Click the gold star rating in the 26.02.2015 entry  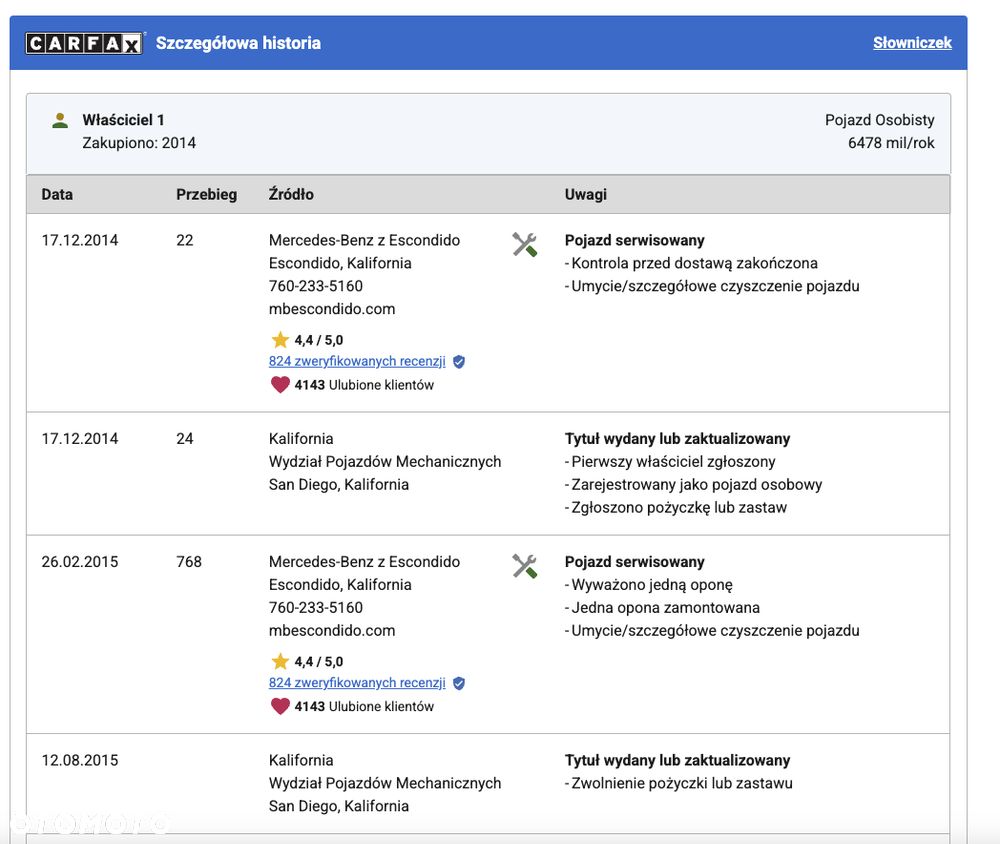pyautogui.click(x=280, y=661)
